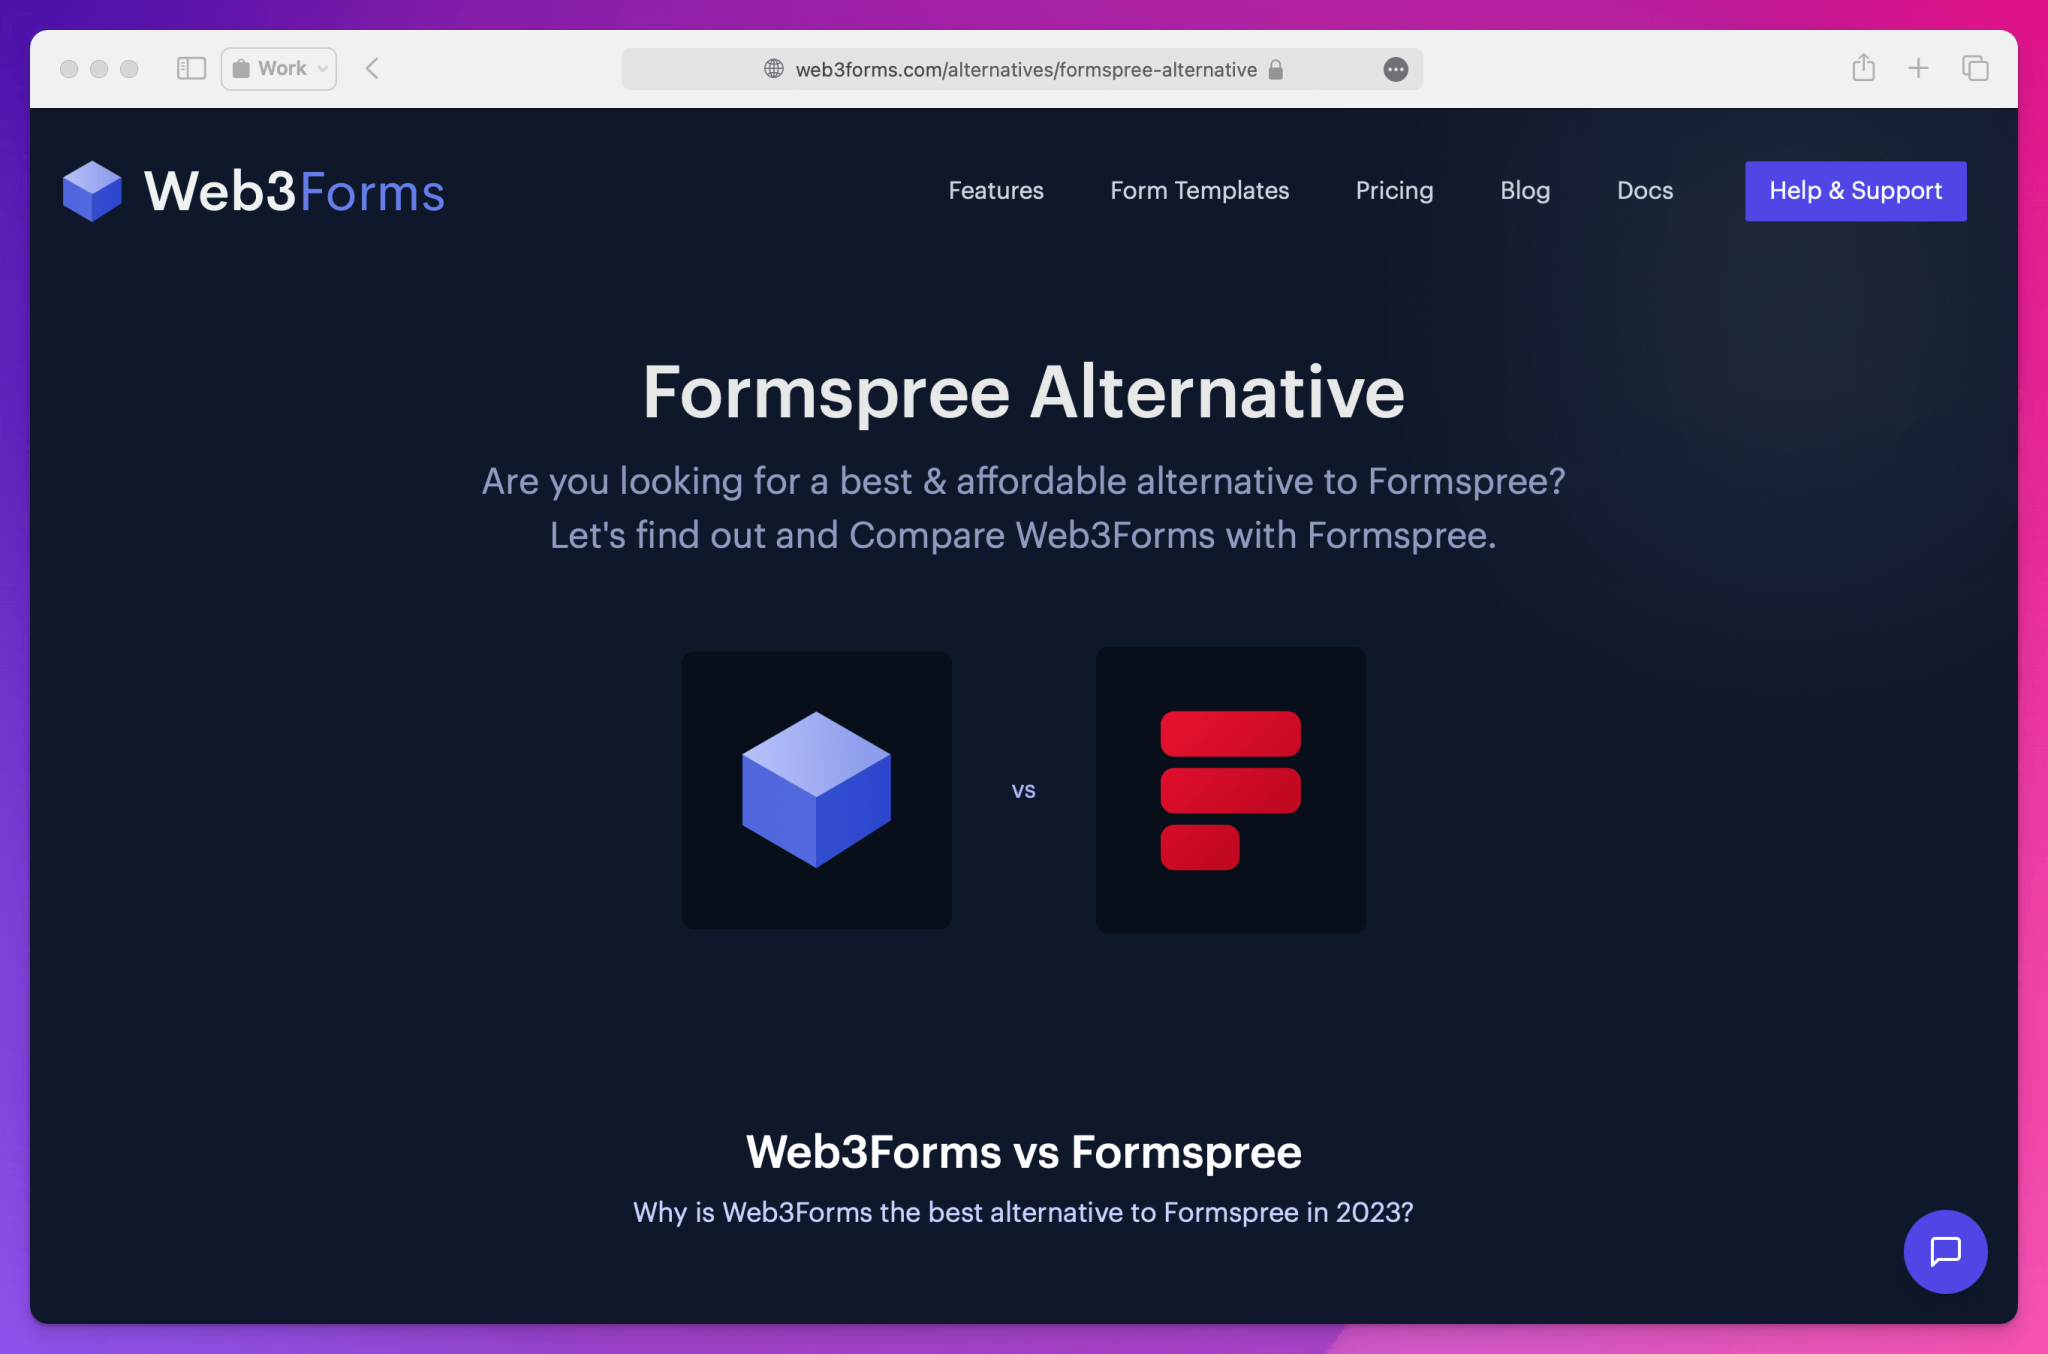Click the window minimize traffic light
2048x1354 pixels.
coord(99,69)
